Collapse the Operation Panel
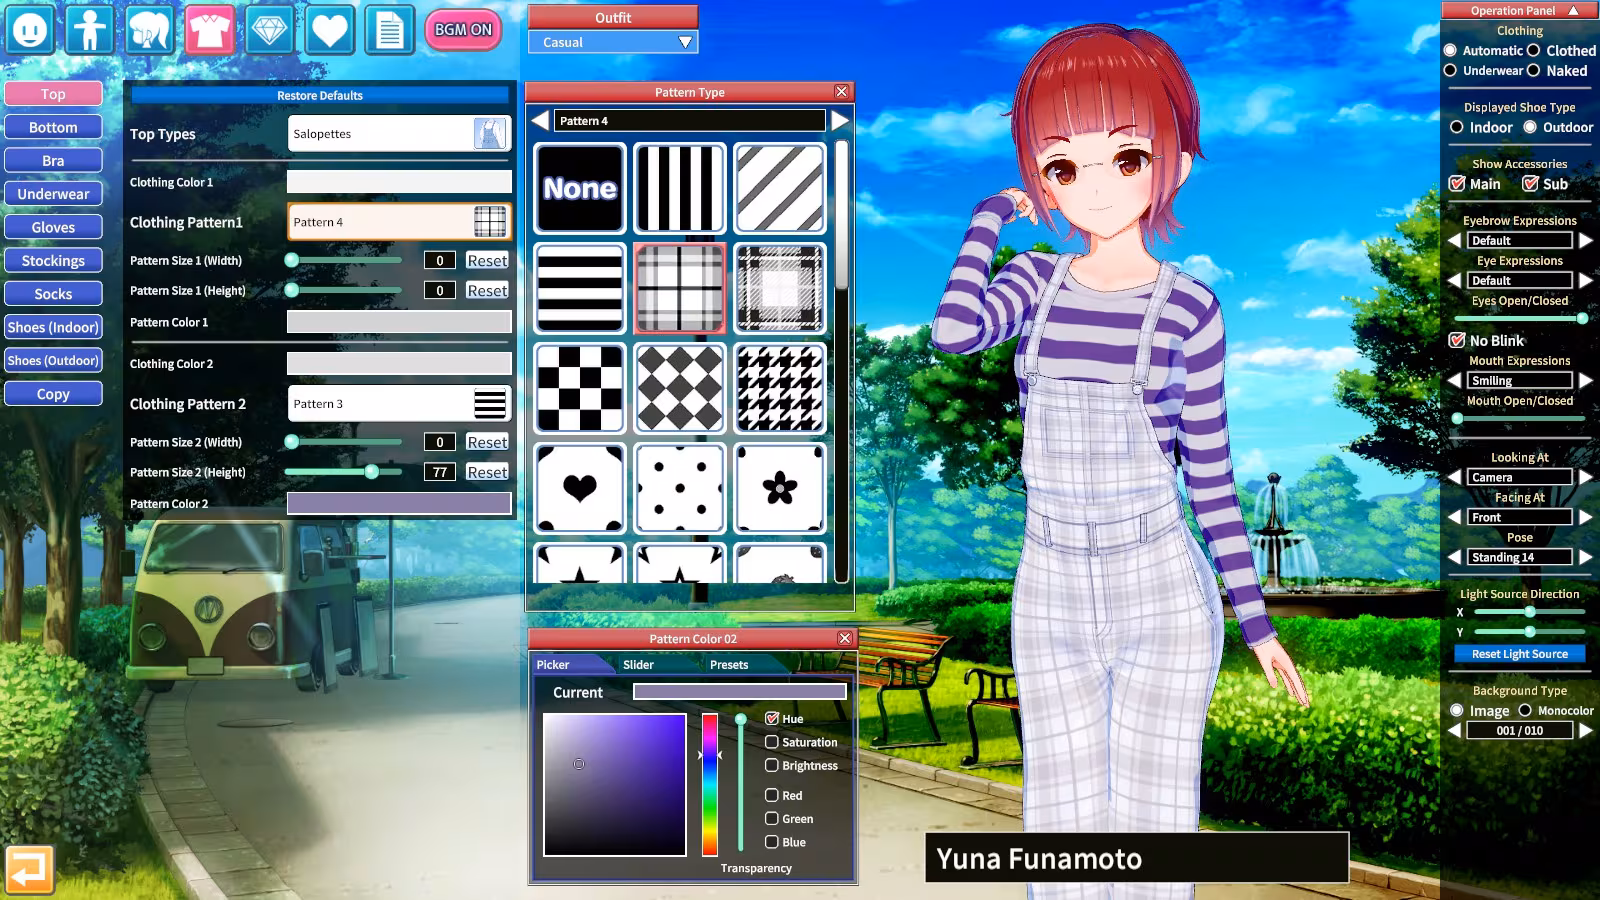Screen dimensions: 1600x900 (x=1573, y=10)
